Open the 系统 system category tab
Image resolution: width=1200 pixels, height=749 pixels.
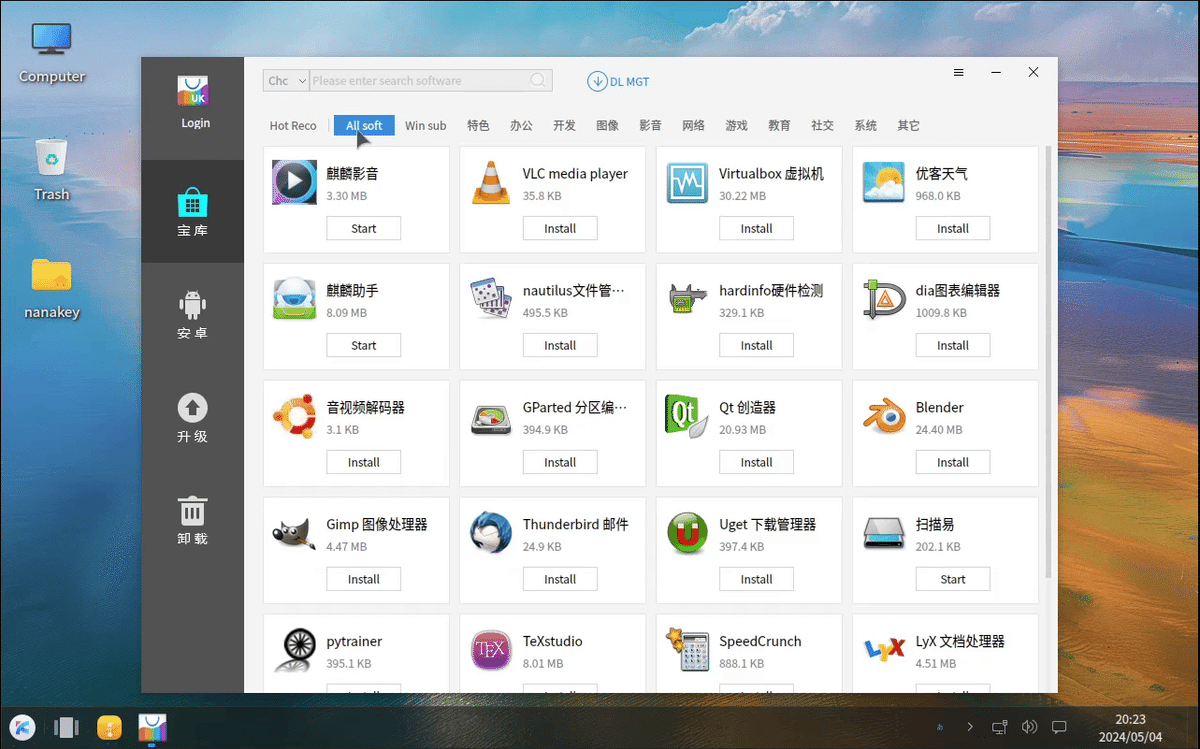[x=865, y=126]
